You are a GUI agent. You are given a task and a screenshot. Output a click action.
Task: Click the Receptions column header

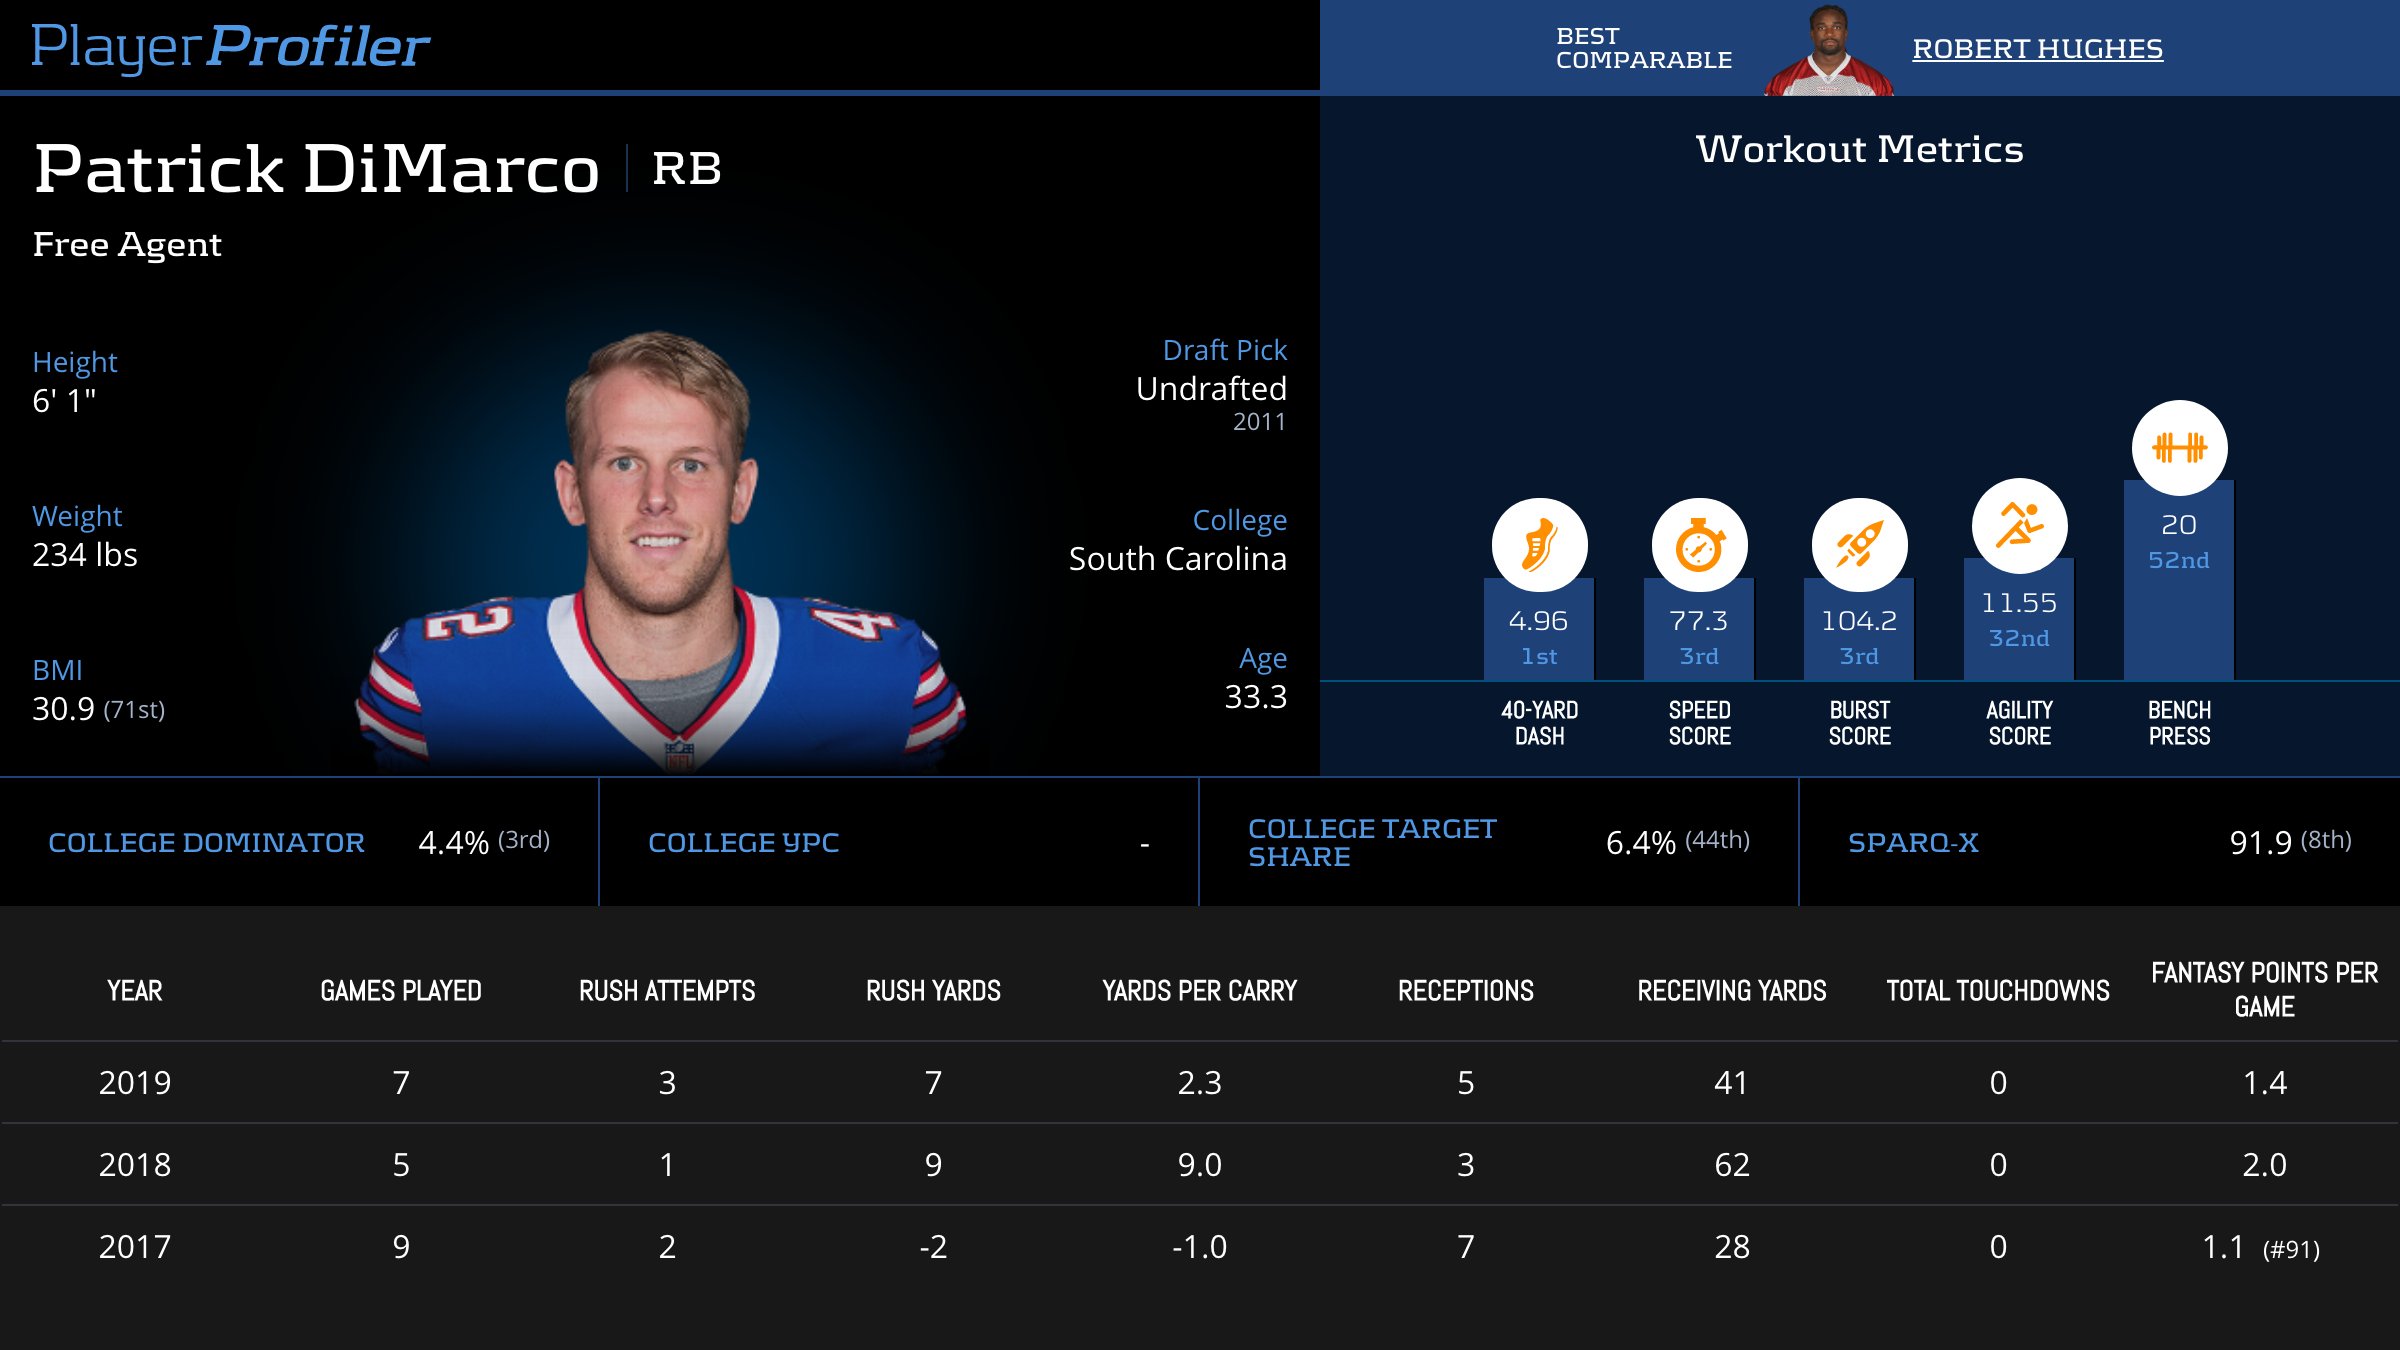[x=1465, y=990]
